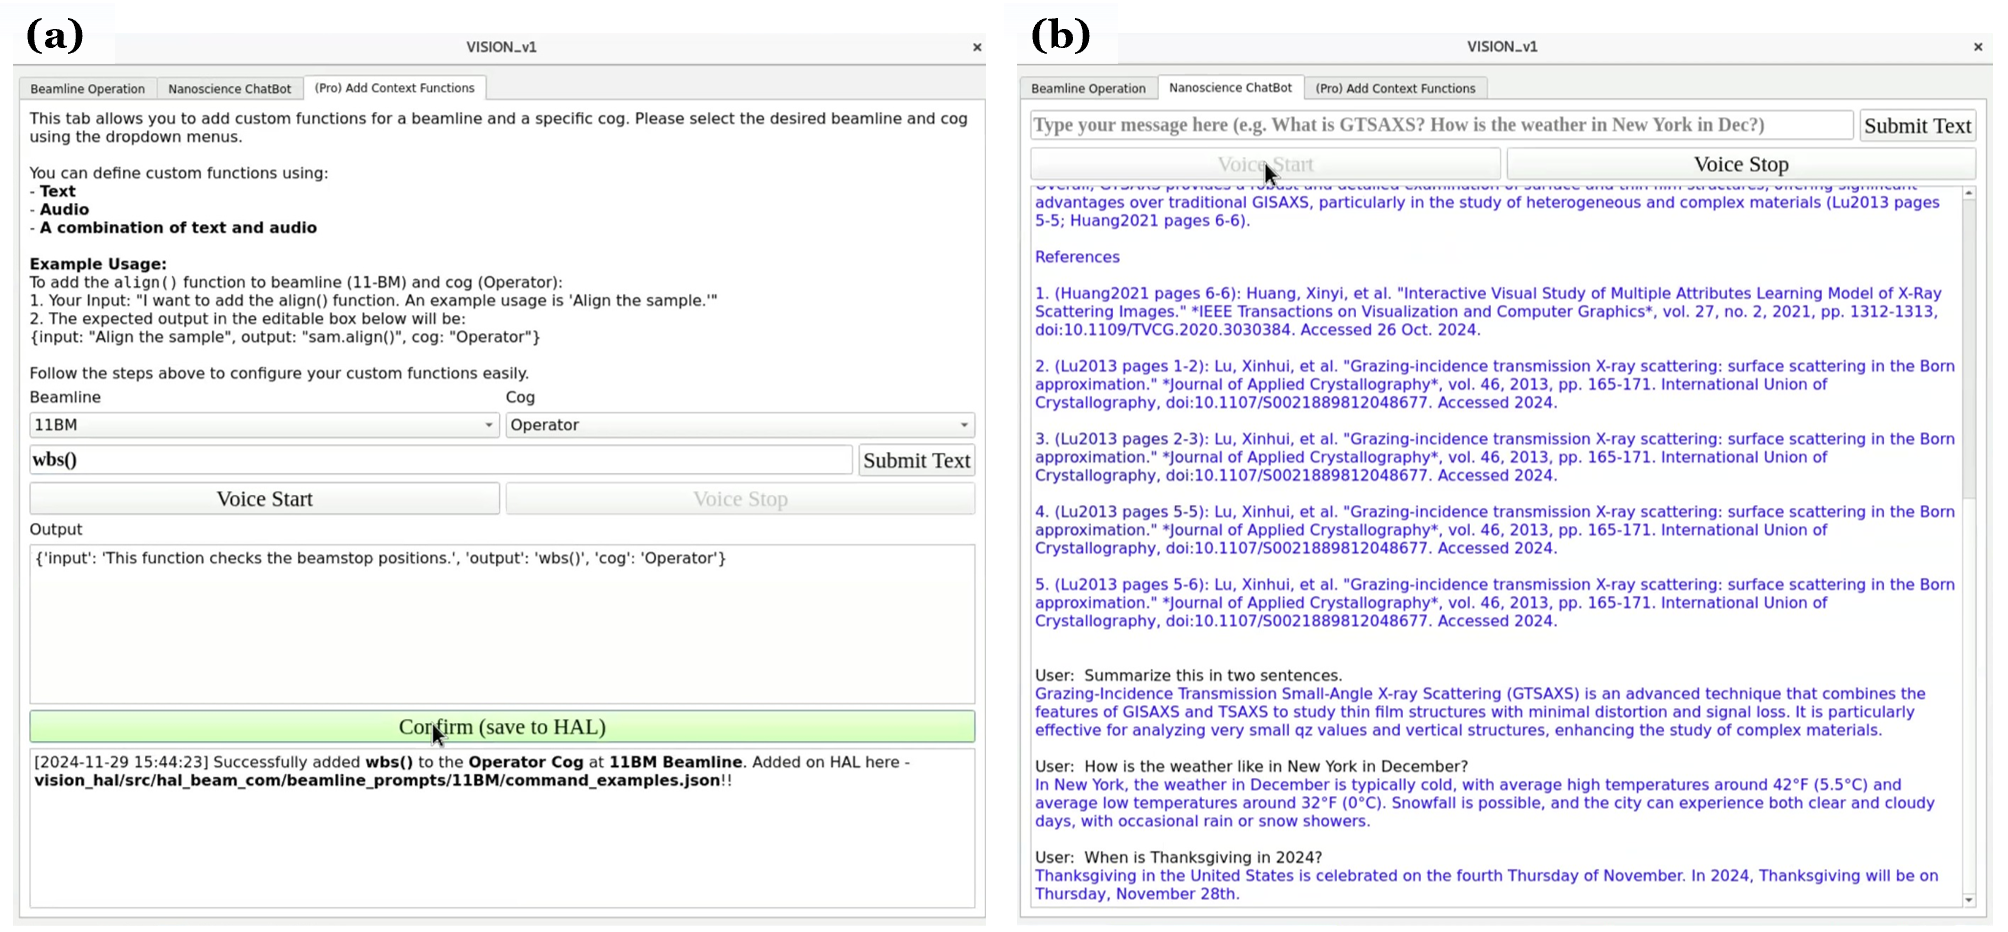Click Submit Text next to wbs() field
The image size is (2008, 932).
(916, 461)
